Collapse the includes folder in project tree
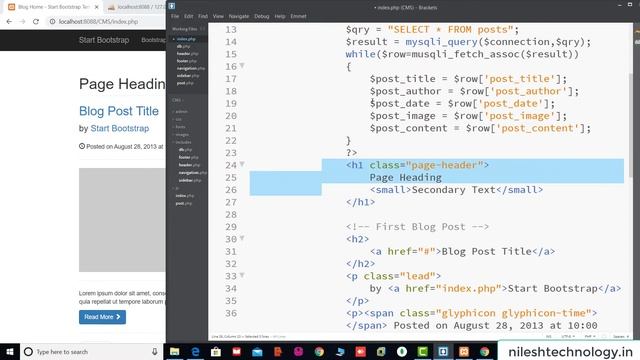The height and width of the screenshot is (360, 640). [x=183, y=142]
